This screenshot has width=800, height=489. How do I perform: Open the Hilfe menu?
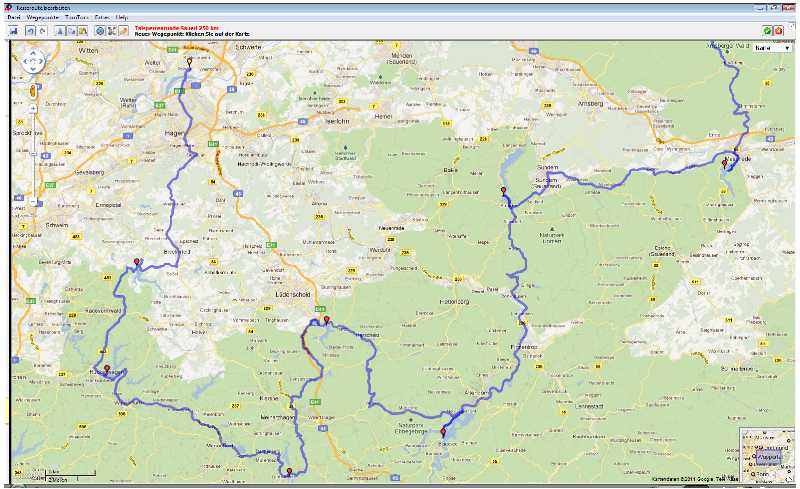point(122,18)
